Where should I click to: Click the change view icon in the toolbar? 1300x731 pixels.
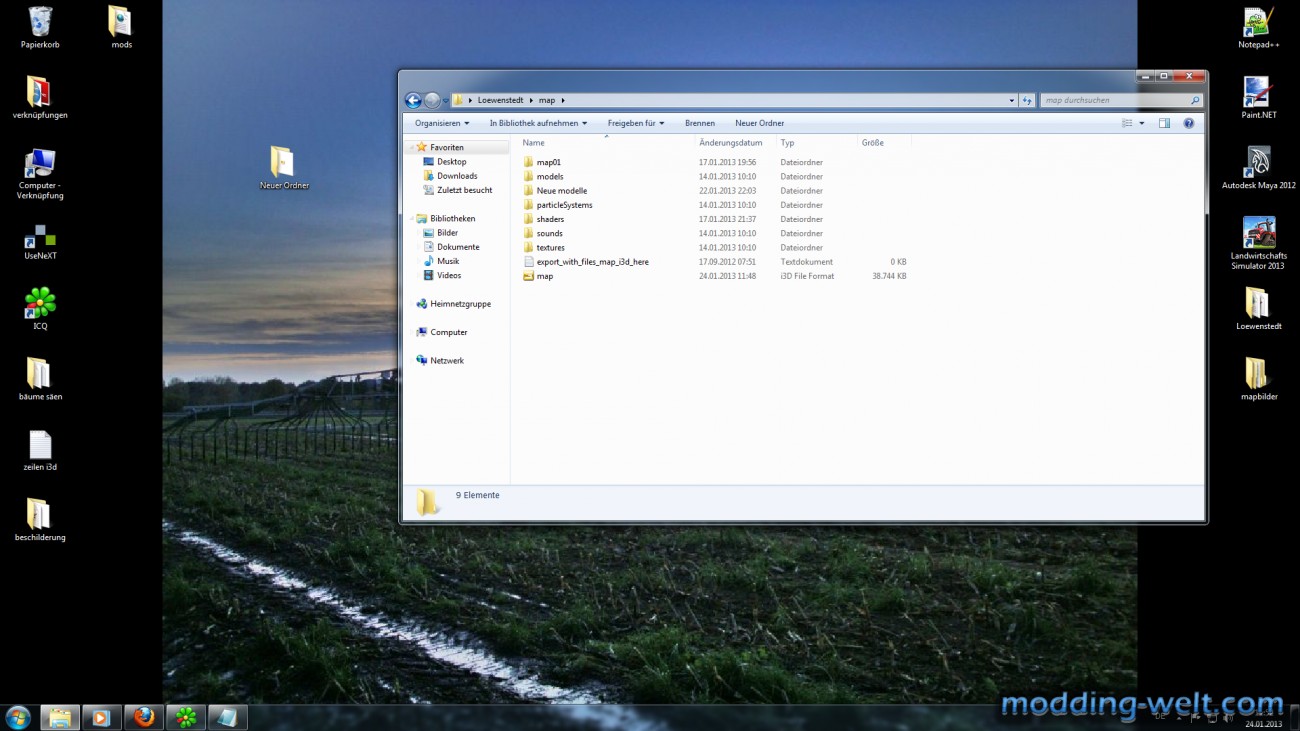(x=1127, y=123)
